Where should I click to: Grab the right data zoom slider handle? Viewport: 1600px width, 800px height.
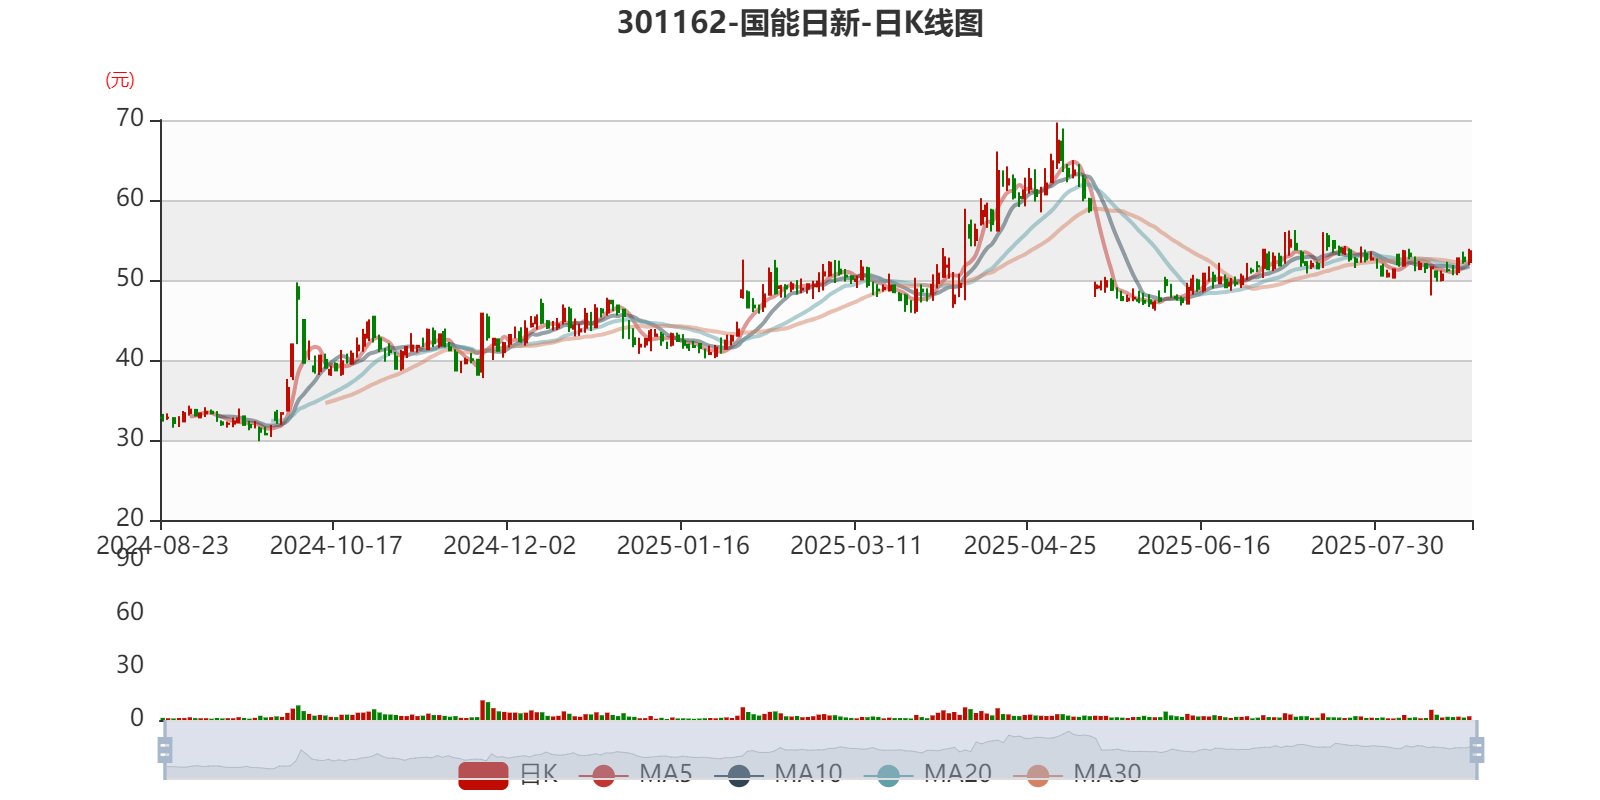click(1477, 749)
